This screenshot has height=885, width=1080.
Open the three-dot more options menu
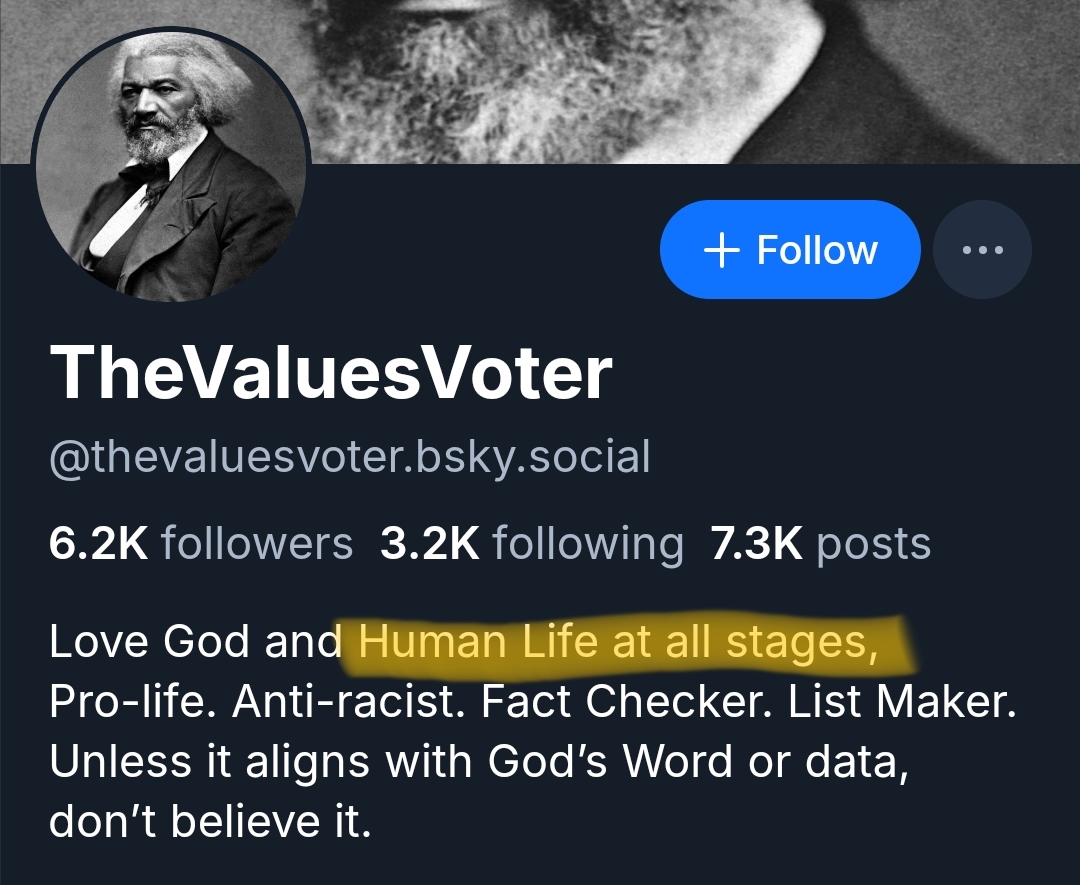[x=982, y=249]
